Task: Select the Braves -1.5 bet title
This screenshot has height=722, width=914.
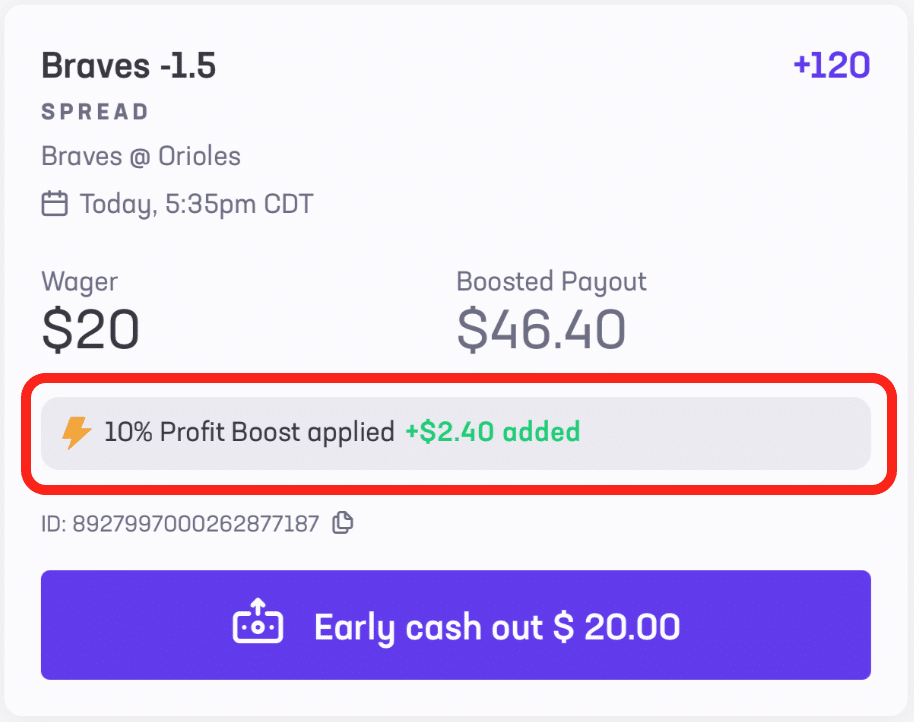Action: coord(129,64)
